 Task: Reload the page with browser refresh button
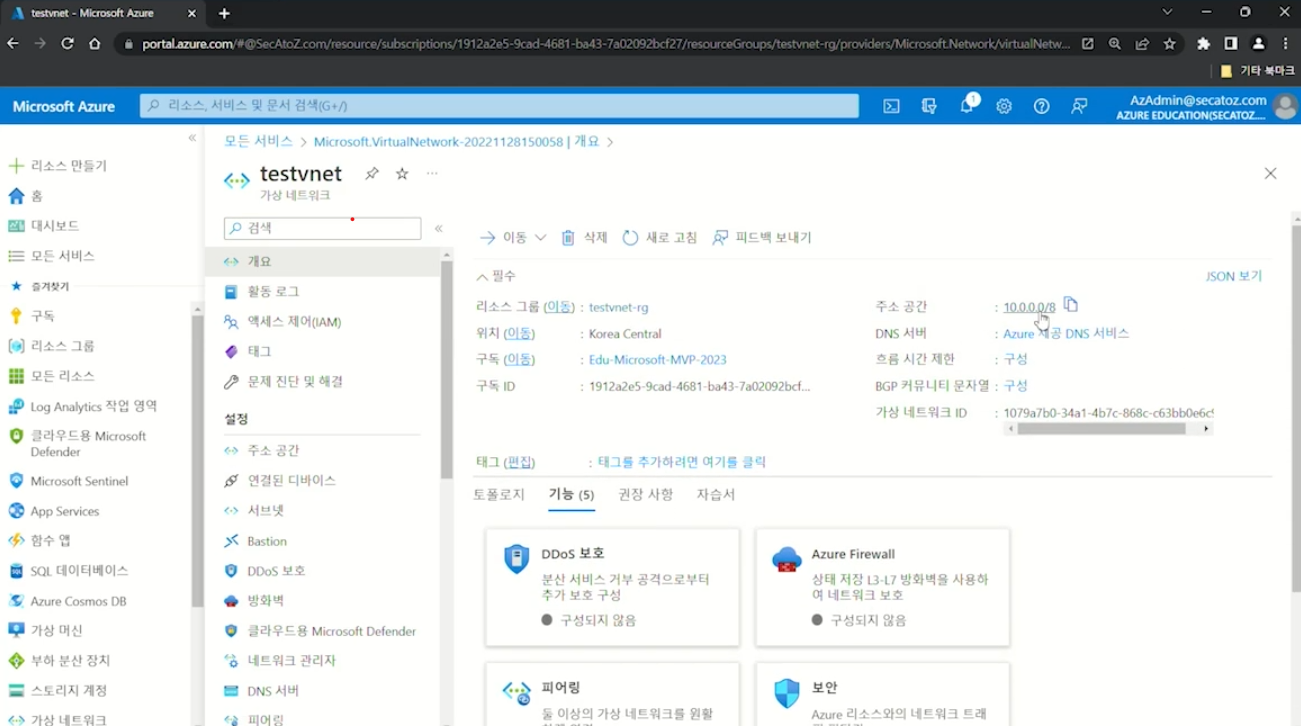point(67,44)
